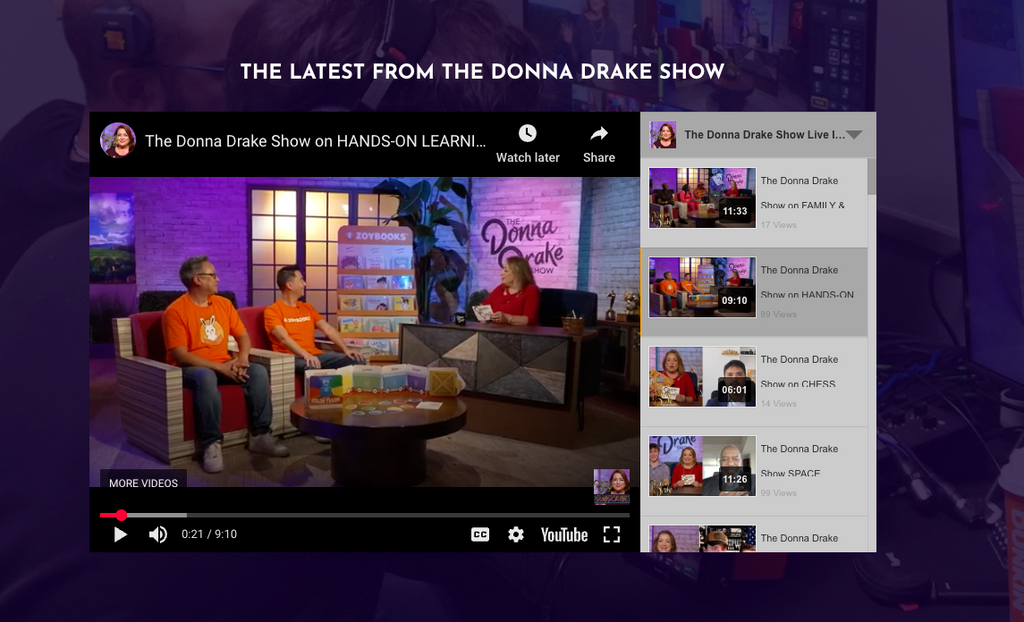Seek along the video progress bar
The height and width of the screenshot is (622, 1024).
click(364, 515)
